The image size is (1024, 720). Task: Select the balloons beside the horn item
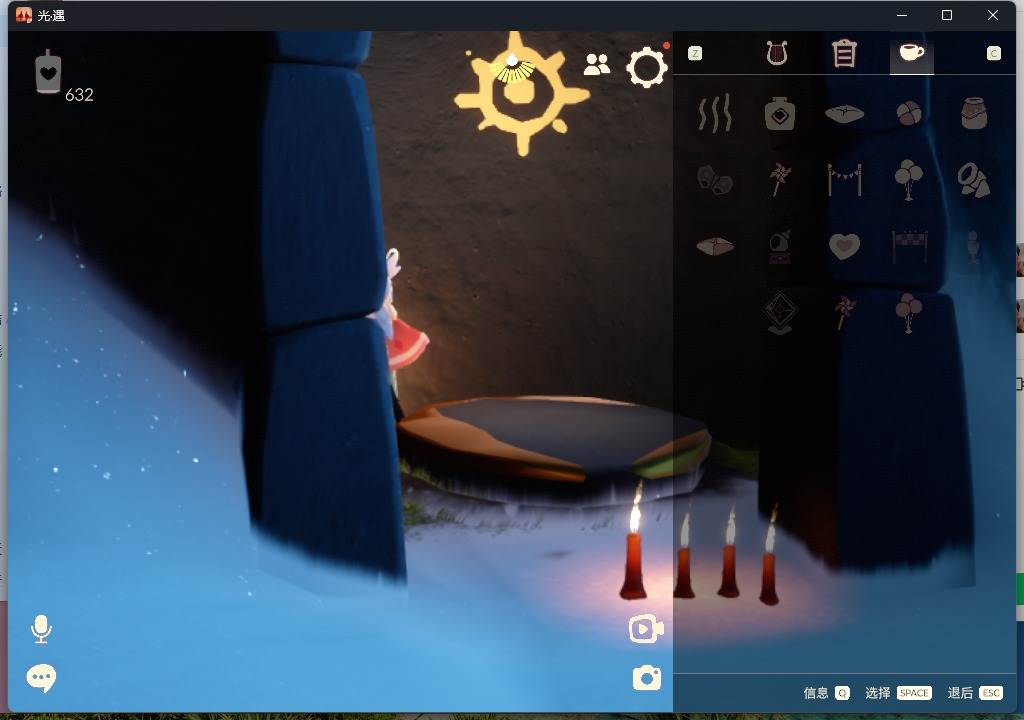point(908,180)
